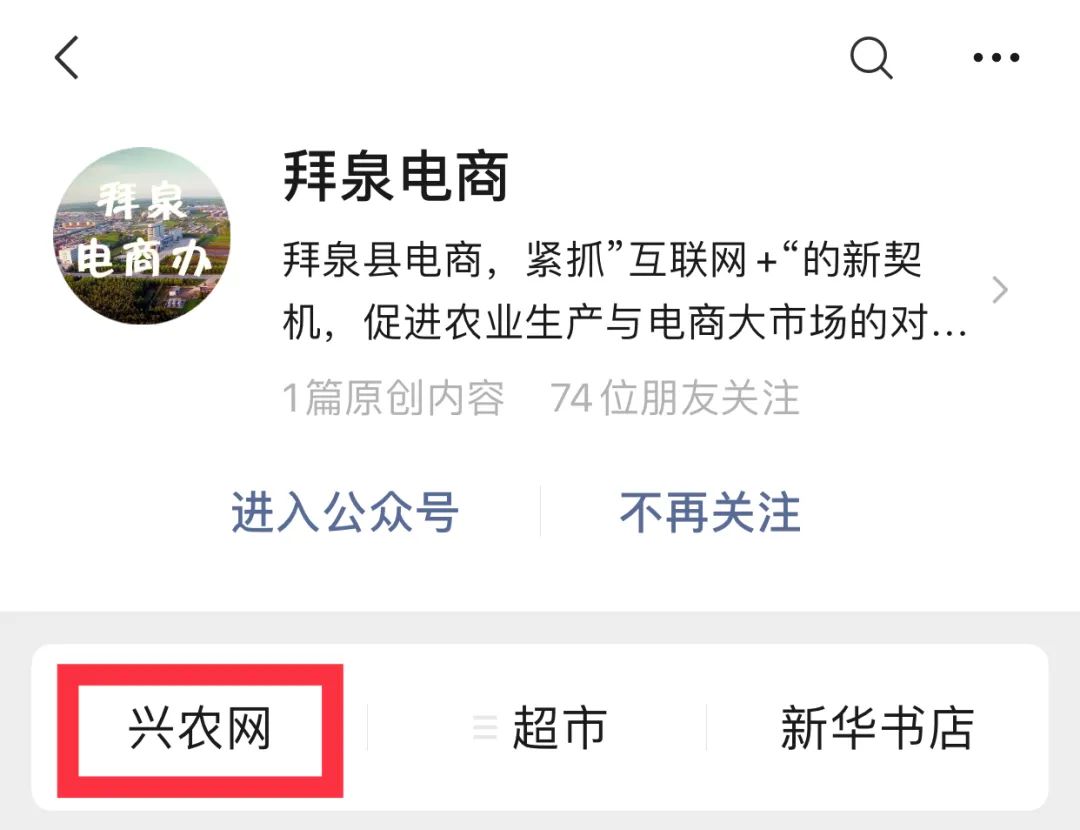The width and height of the screenshot is (1080, 830).
Task: Tap the 拜泉电商 account name title
Action: (396, 178)
